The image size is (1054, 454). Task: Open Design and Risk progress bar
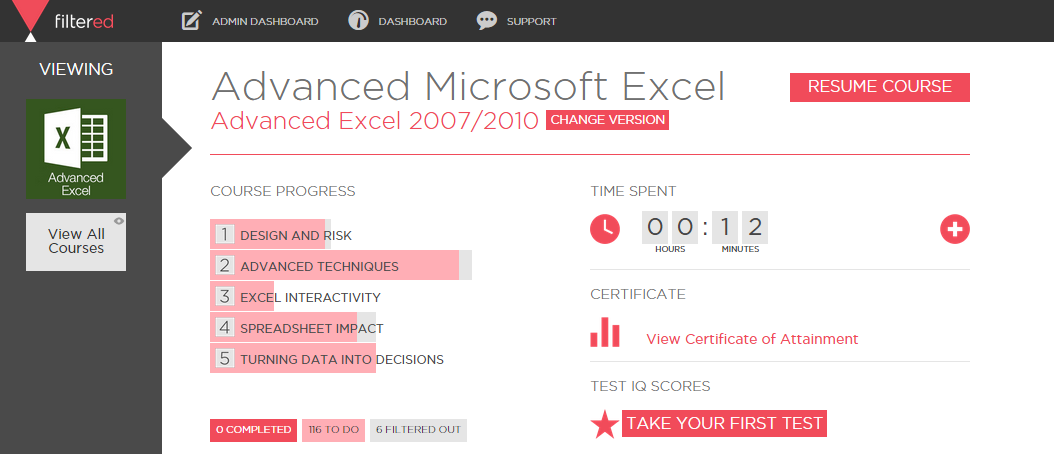coord(270,235)
